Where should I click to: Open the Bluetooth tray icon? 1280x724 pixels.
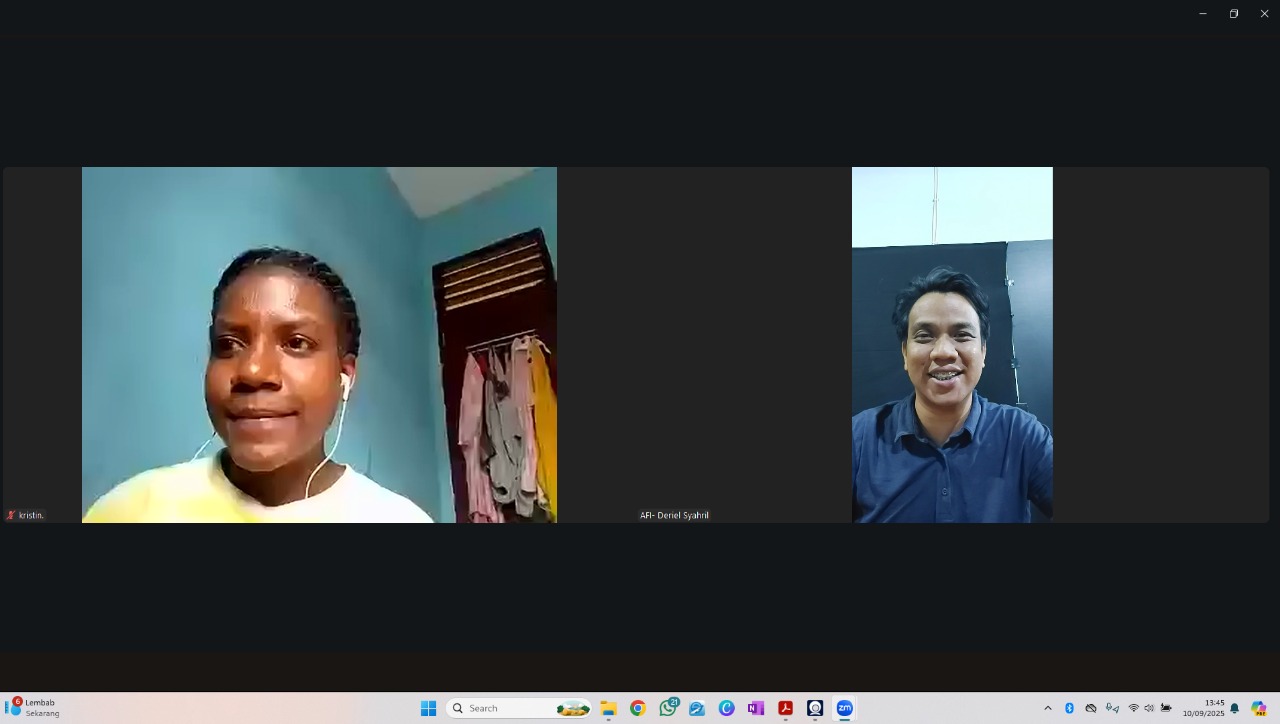pos(1069,708)
